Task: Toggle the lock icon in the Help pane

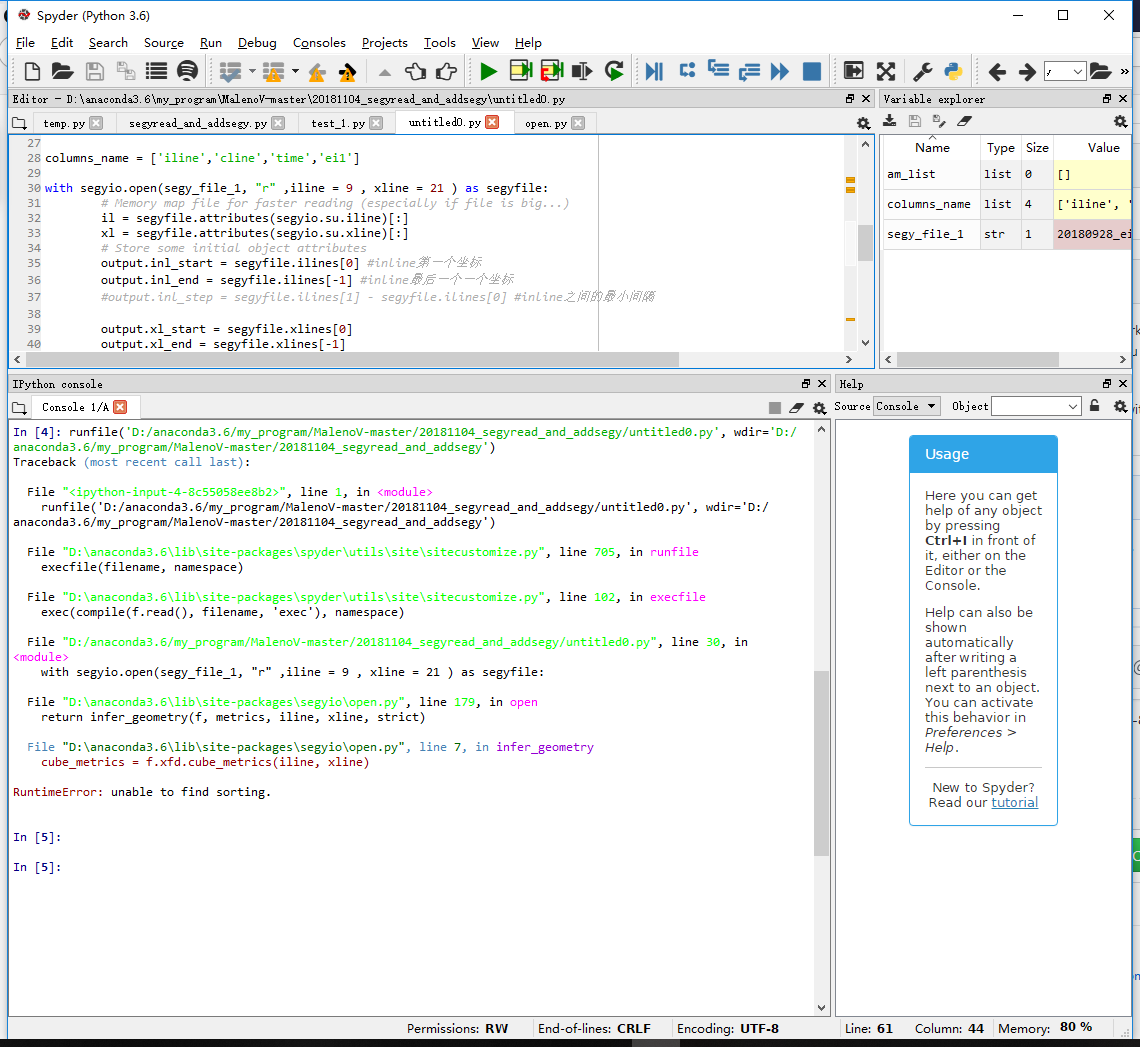Action: pyautogui.click(x=1096, y=406)
